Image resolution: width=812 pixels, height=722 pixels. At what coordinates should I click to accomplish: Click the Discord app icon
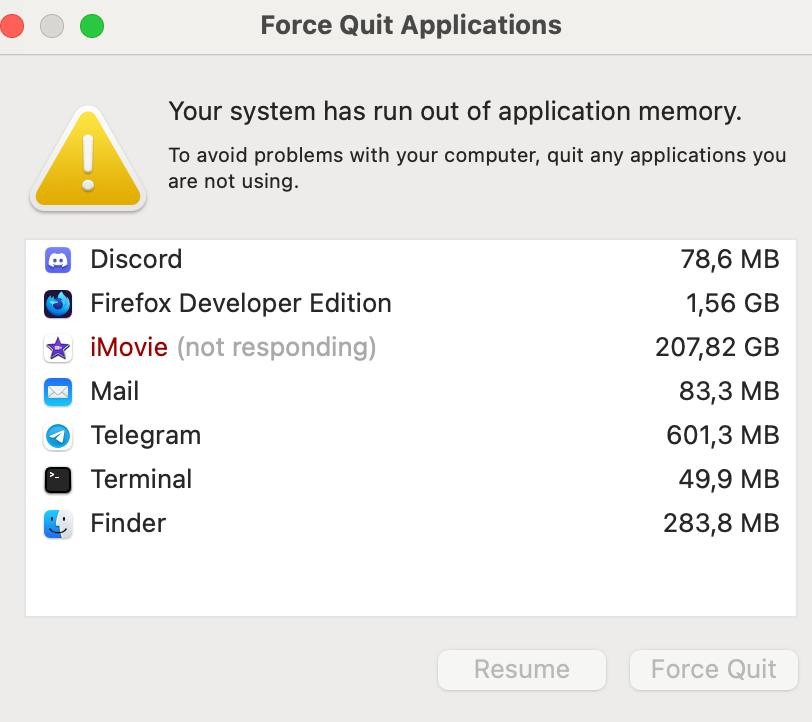point(58,259)
